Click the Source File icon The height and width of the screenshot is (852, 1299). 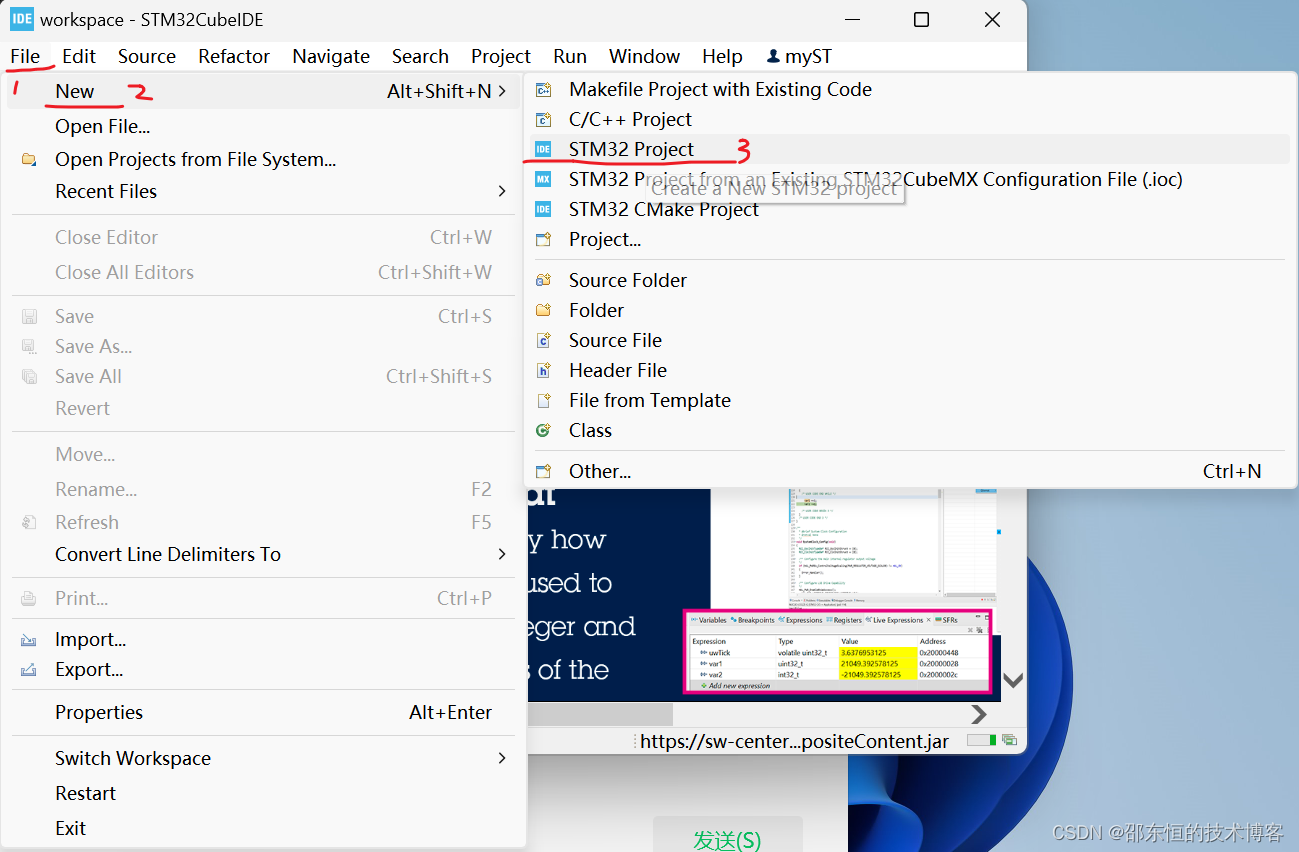click(x=543, y=340)
